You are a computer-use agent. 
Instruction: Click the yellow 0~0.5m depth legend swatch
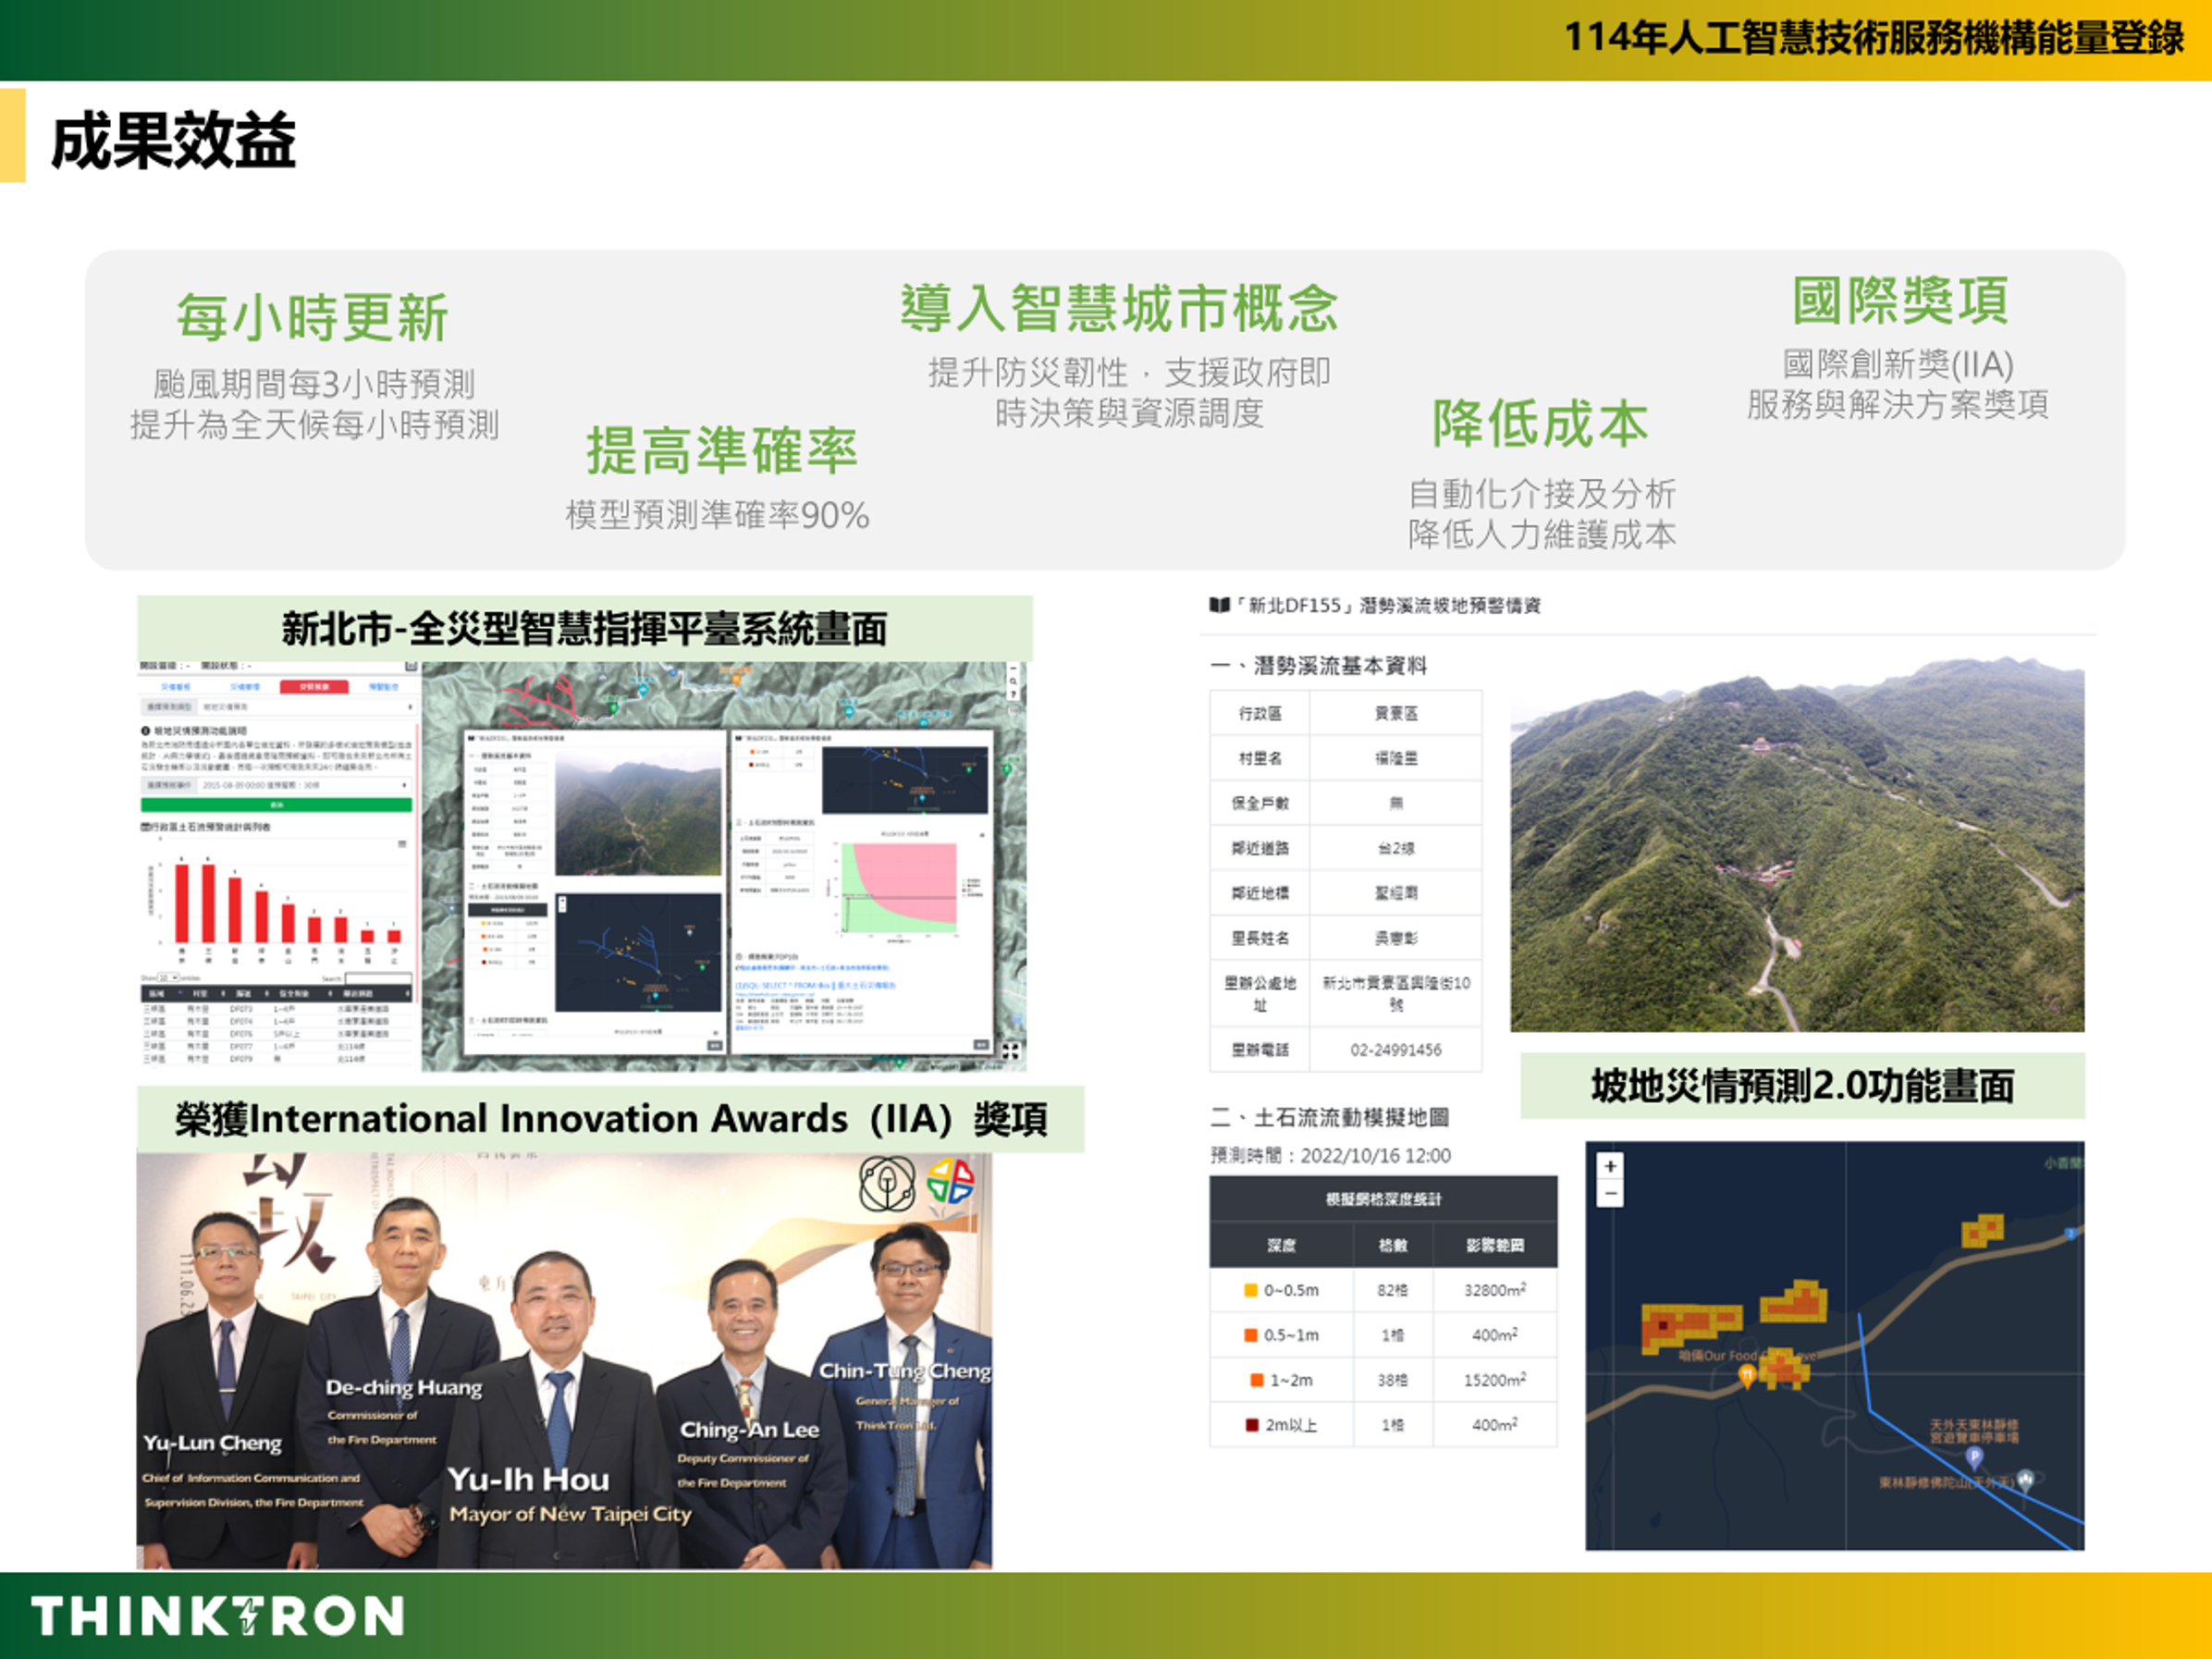pyautogui.click(x=1250, y=1290)
